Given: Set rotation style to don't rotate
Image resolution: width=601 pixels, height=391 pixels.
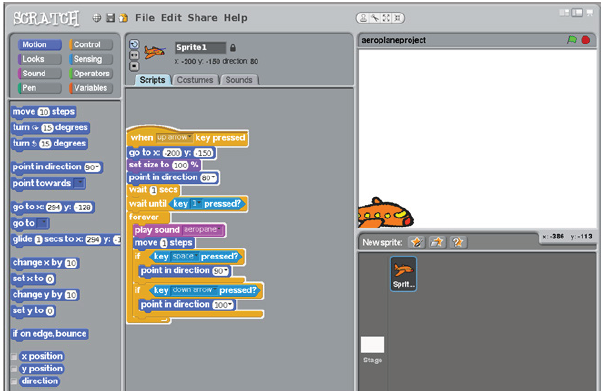Looking at the screenshot, I should pos(134,66).
